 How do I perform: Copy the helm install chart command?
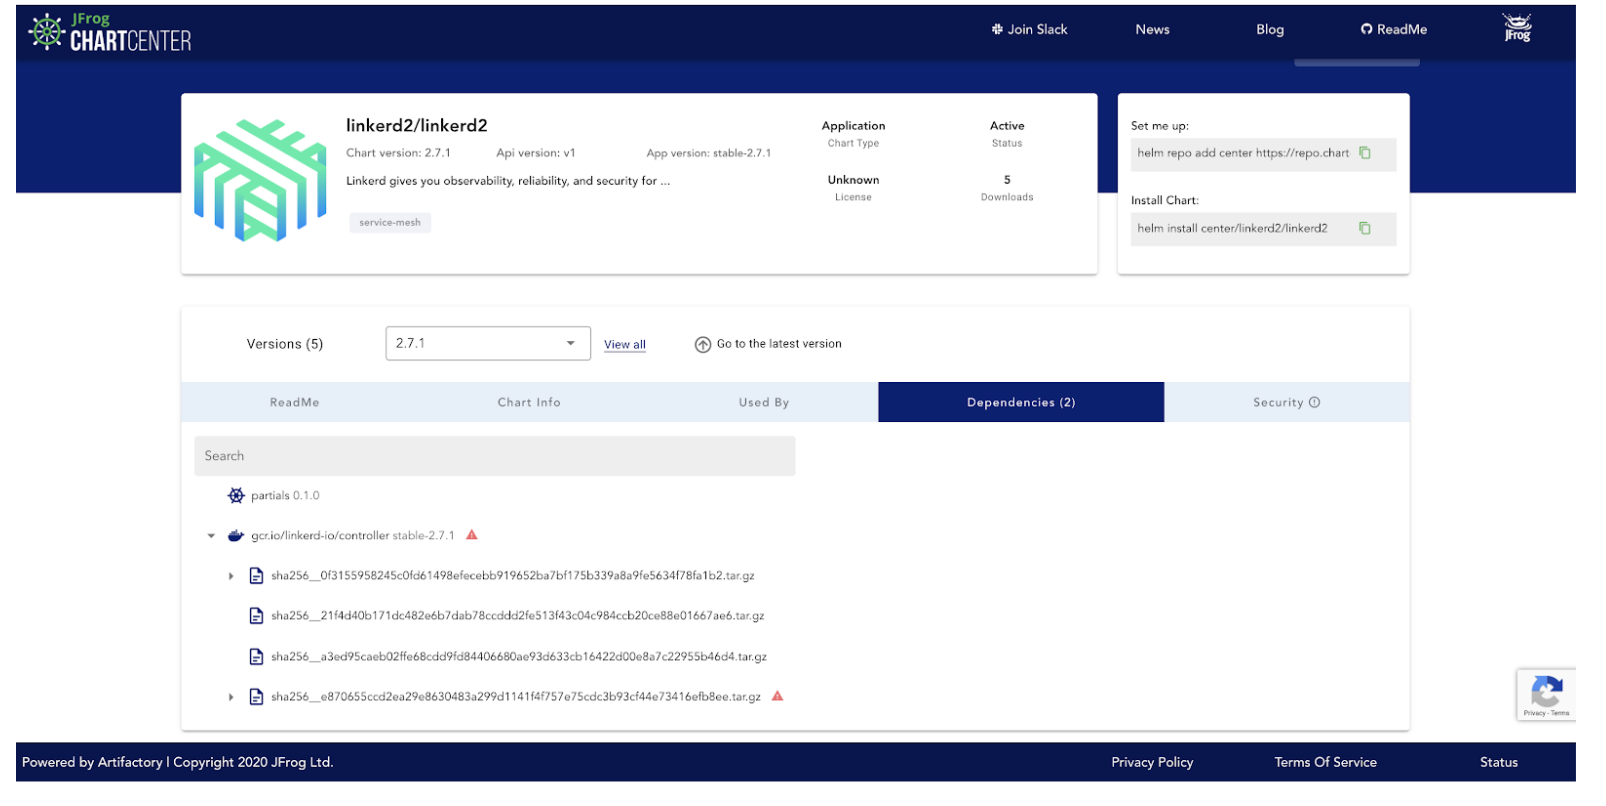(x=1364, y=228)
